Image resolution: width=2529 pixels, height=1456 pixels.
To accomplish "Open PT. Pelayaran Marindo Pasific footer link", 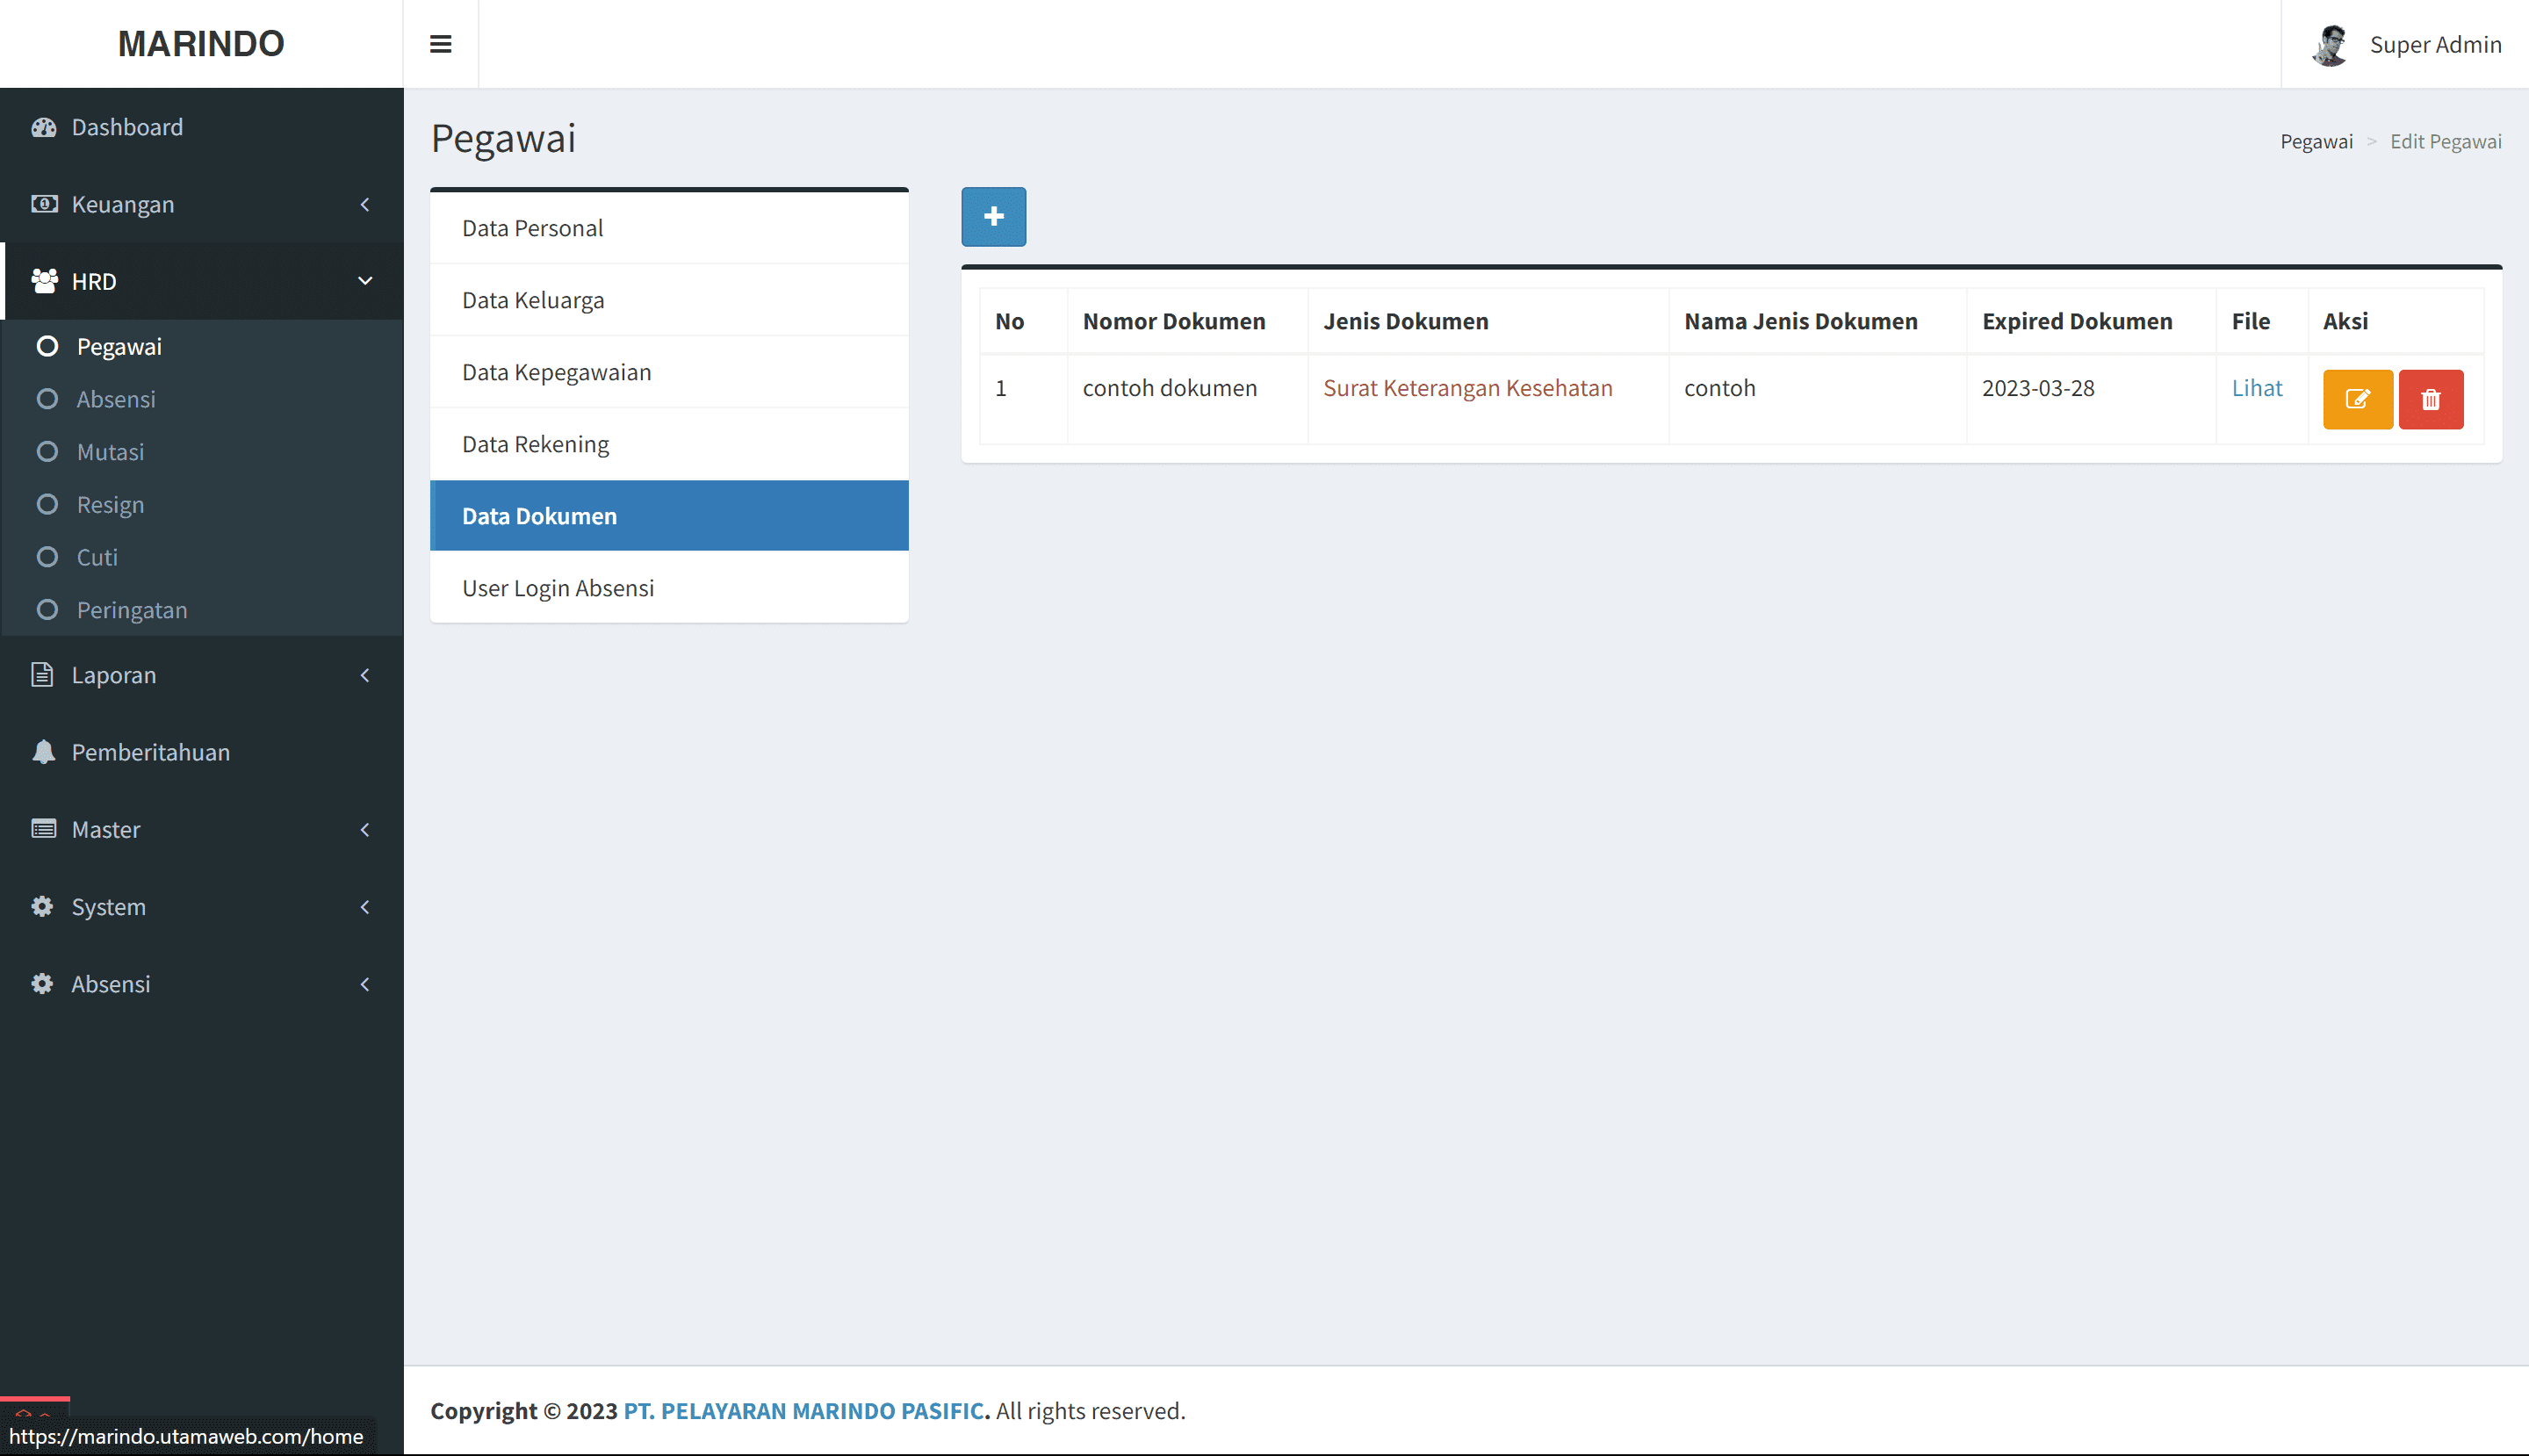I will (x=803, y=1410).
